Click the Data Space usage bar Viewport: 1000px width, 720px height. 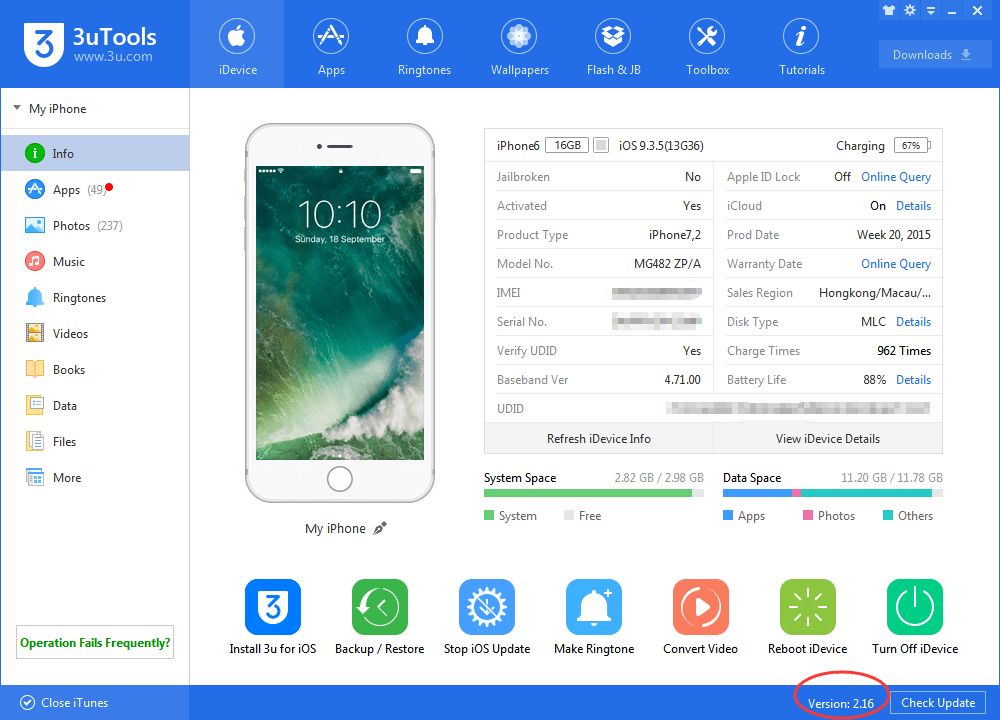click(834, 493)
